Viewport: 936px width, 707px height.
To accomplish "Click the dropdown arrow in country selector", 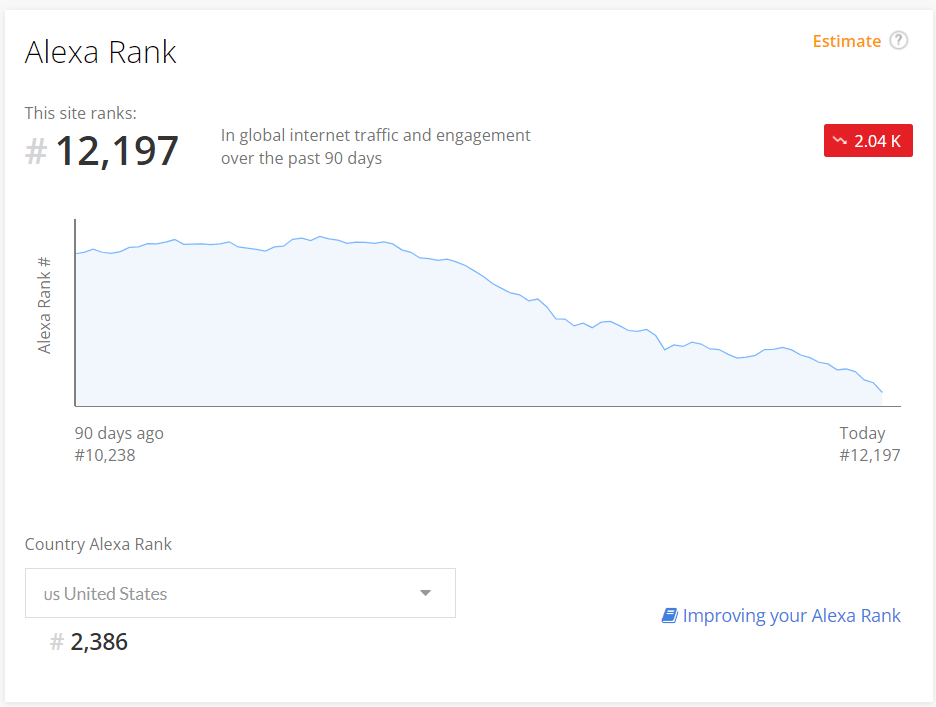I will [425, 593].
